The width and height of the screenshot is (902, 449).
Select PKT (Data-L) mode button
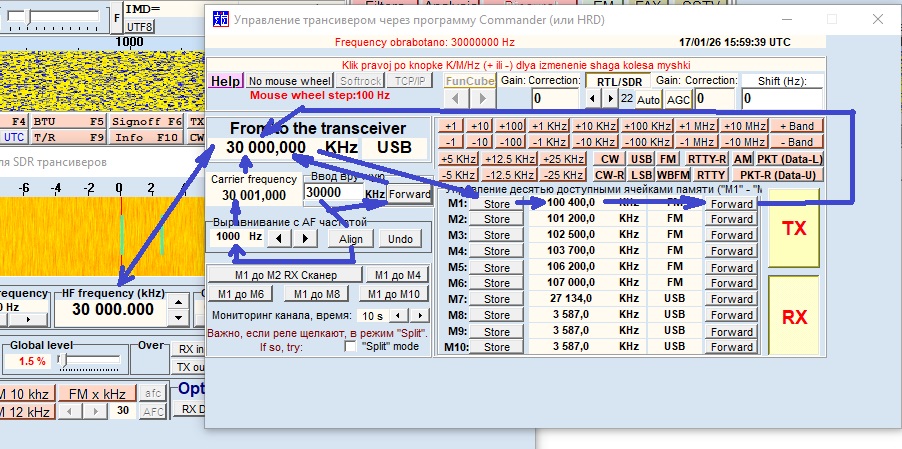click(x=789, y=159)
